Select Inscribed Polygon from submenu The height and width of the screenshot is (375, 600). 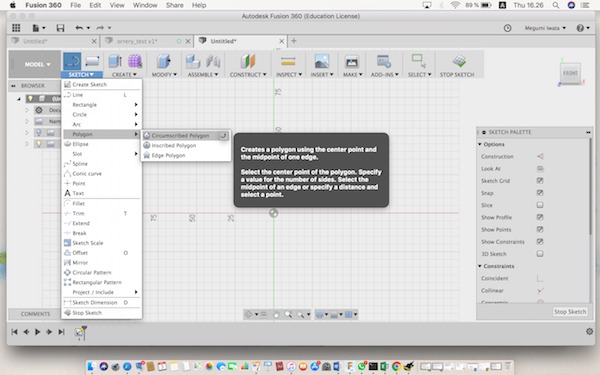coord(186,145)
